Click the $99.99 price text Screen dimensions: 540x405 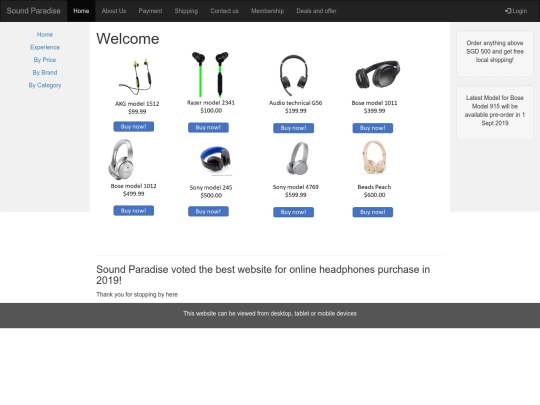click(x=137, y=112)
